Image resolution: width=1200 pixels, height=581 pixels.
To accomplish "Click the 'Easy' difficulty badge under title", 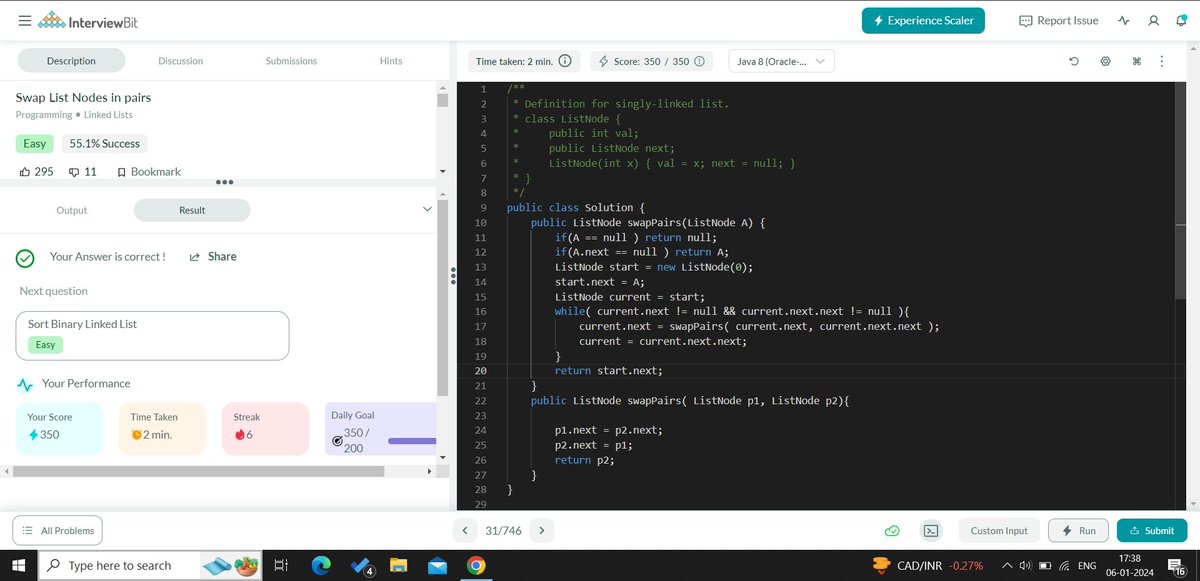I will pyautogui.click(x=35, y=144).
